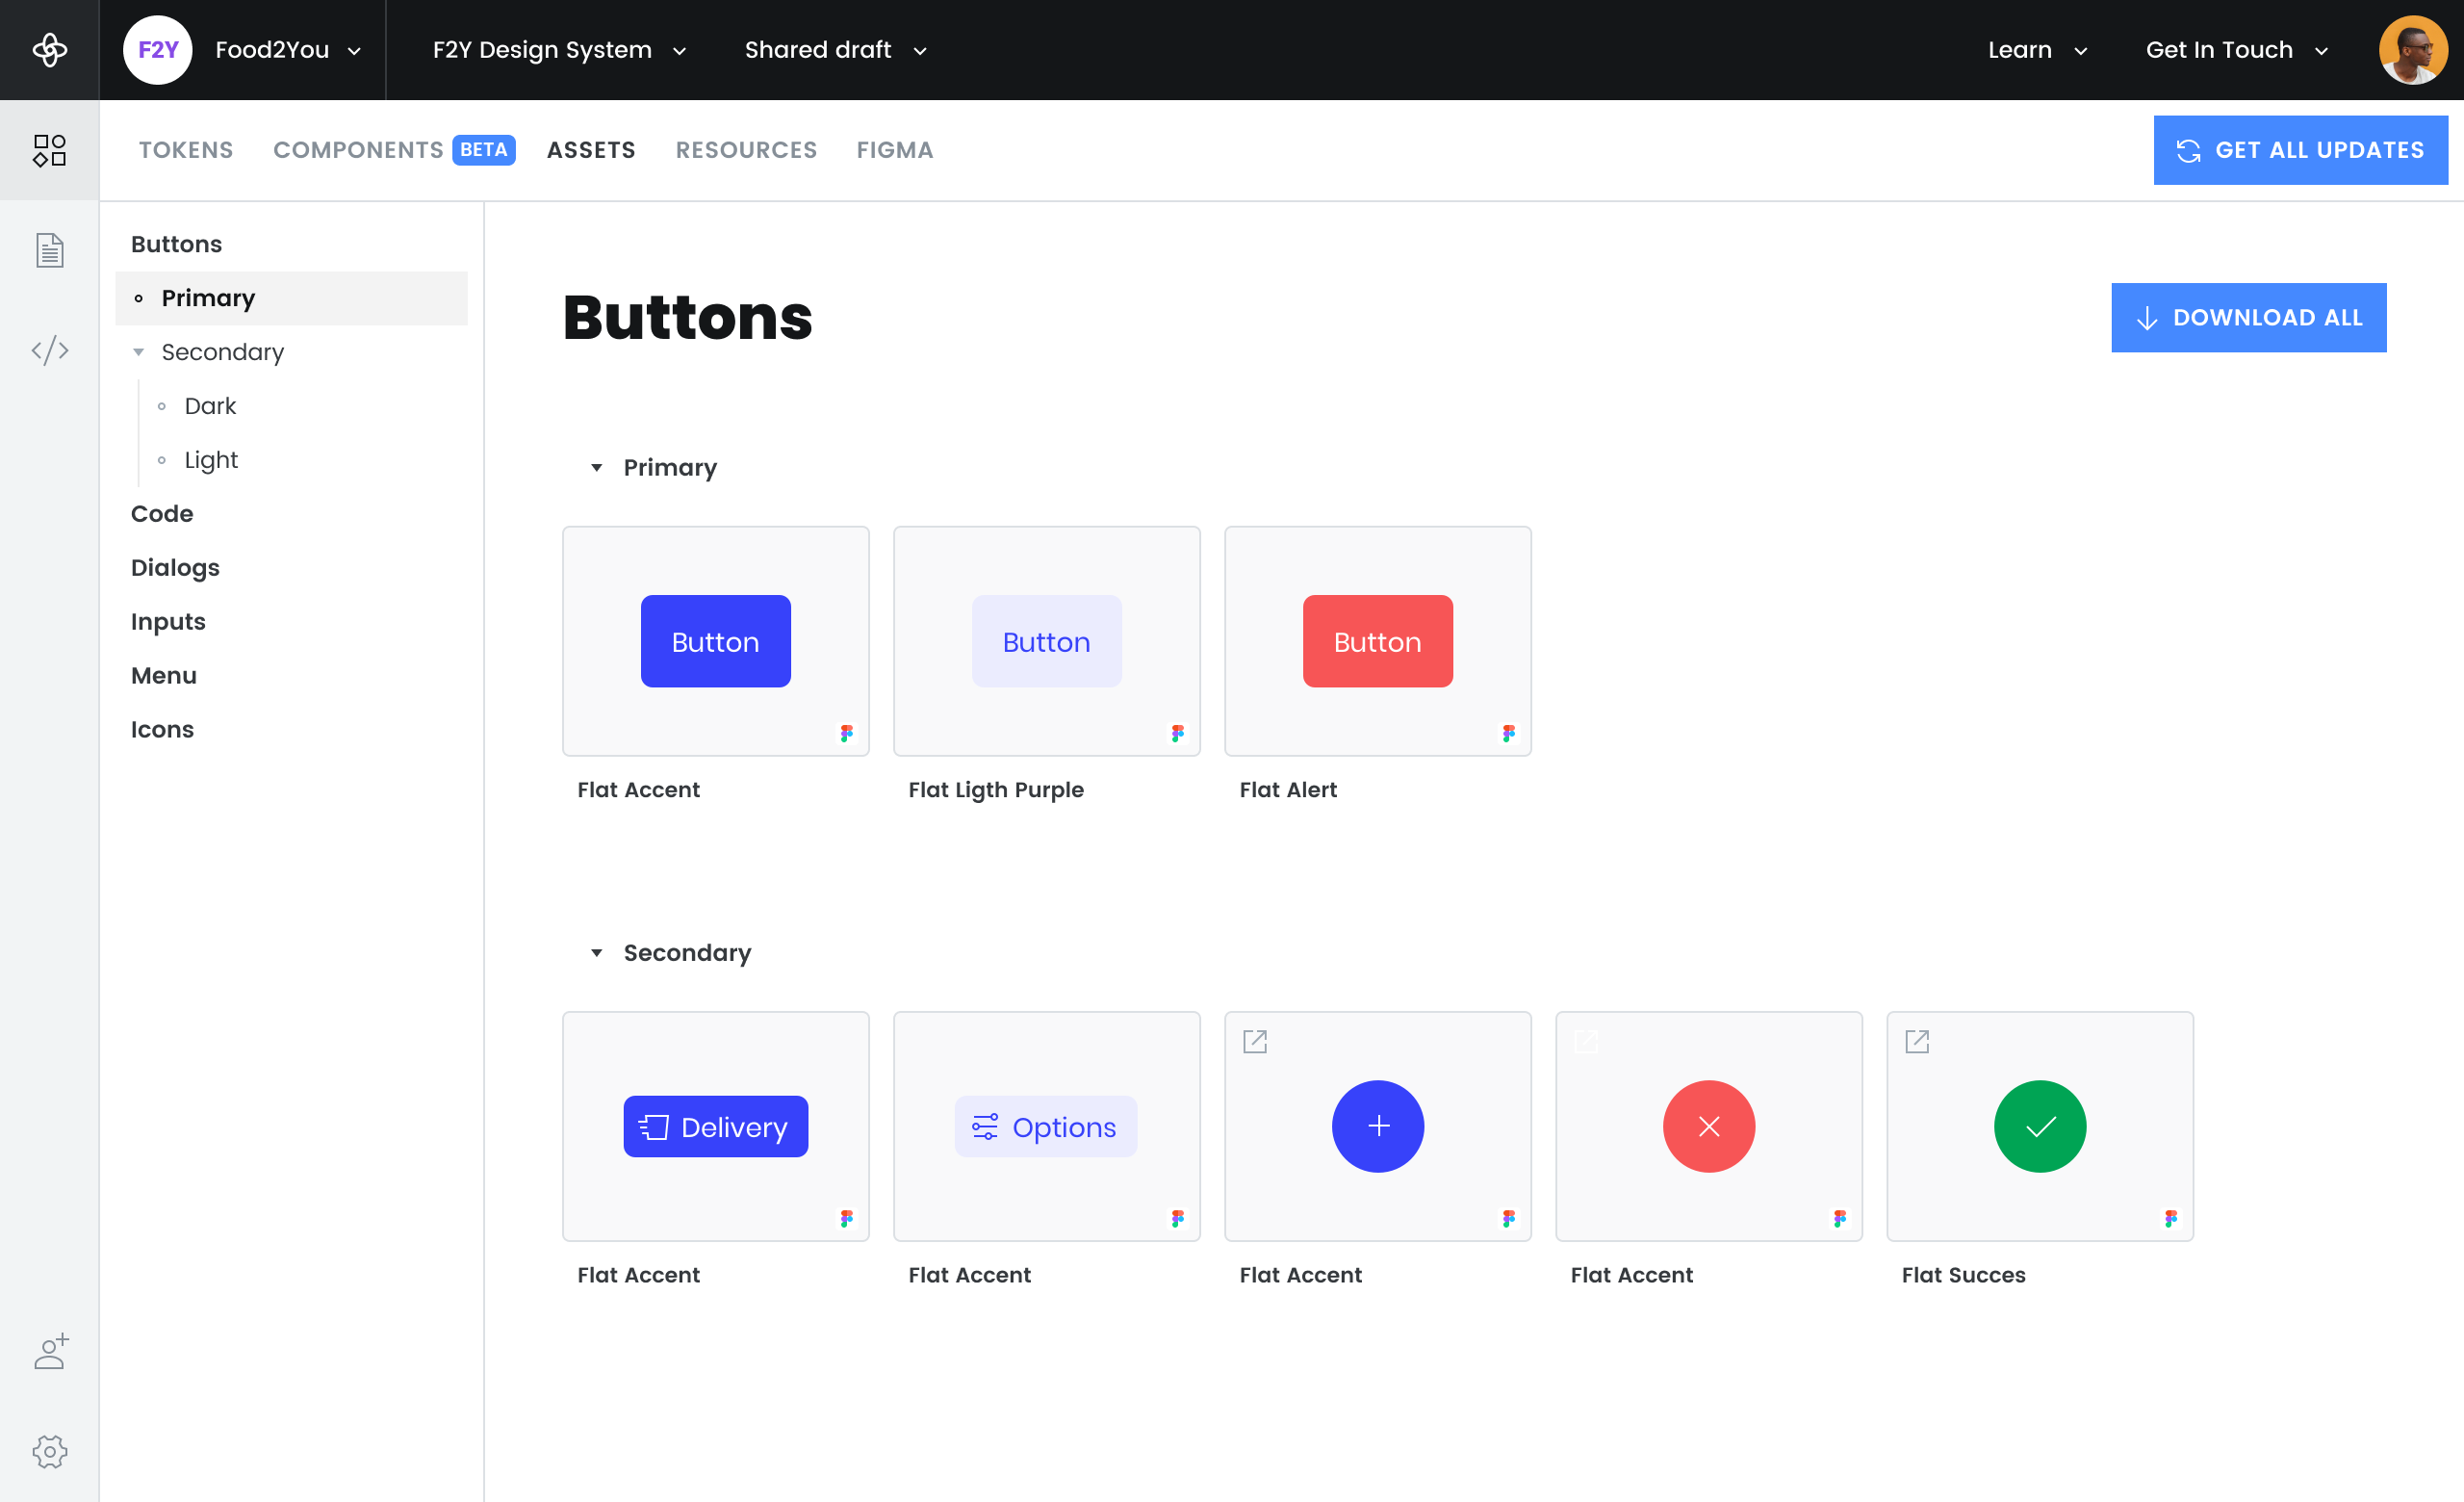Click the invite user icon

(x=50, y=1351)
